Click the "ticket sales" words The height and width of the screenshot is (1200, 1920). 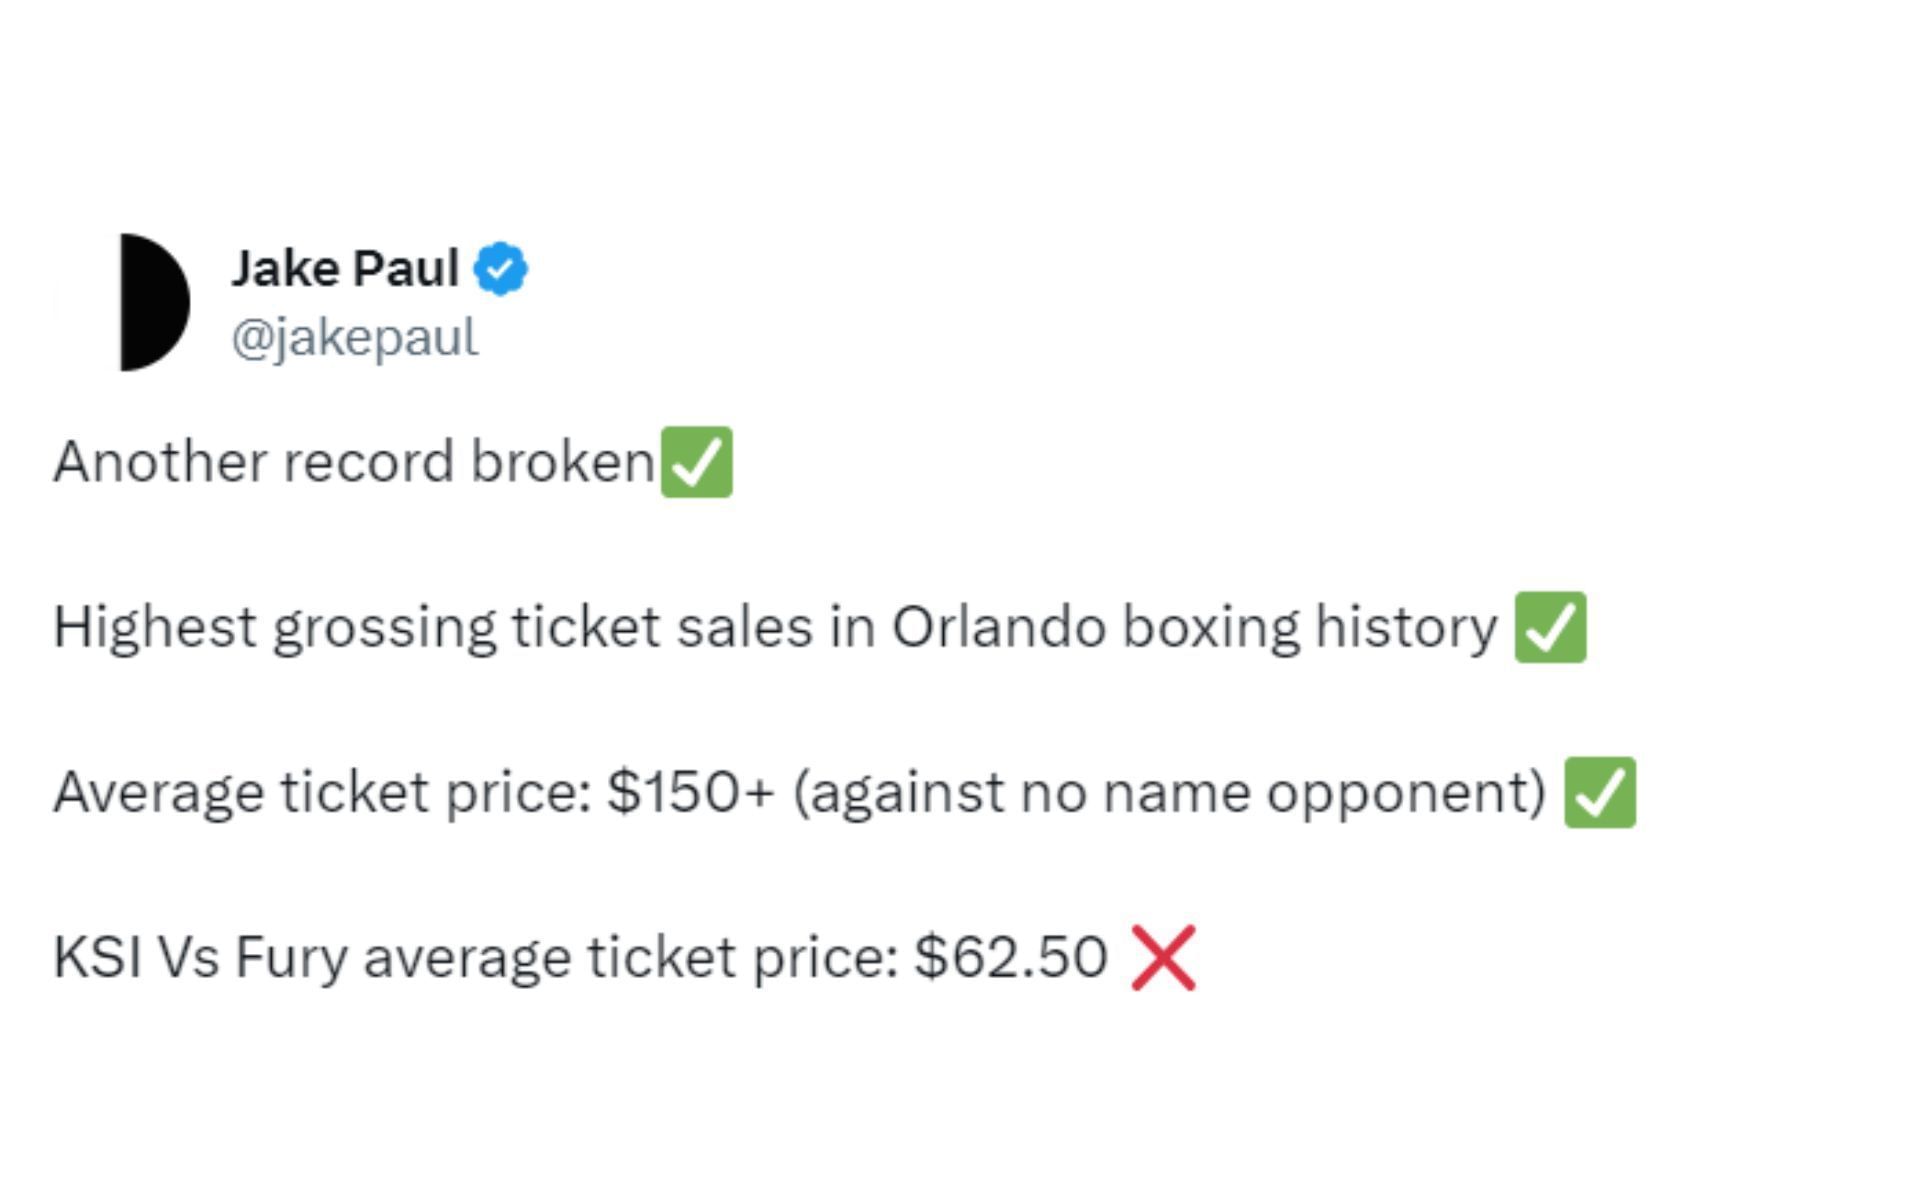point(662,627)
